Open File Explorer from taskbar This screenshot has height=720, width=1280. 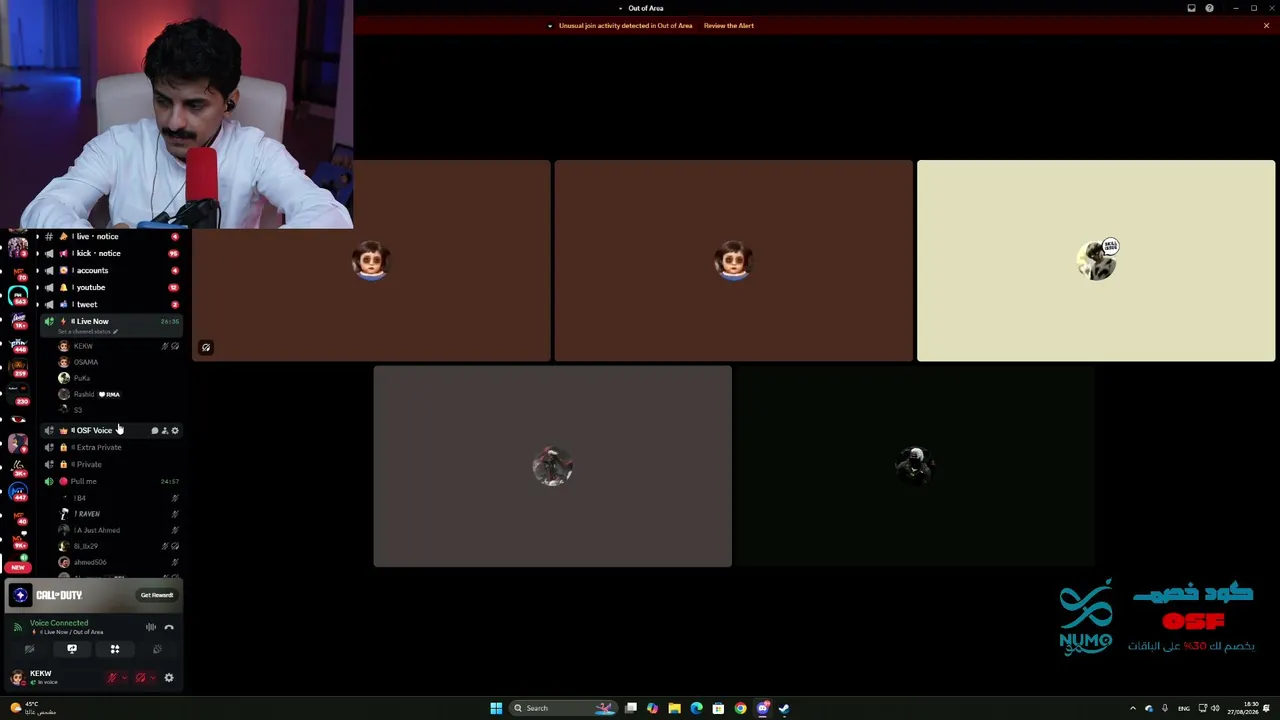pos(674,708)
